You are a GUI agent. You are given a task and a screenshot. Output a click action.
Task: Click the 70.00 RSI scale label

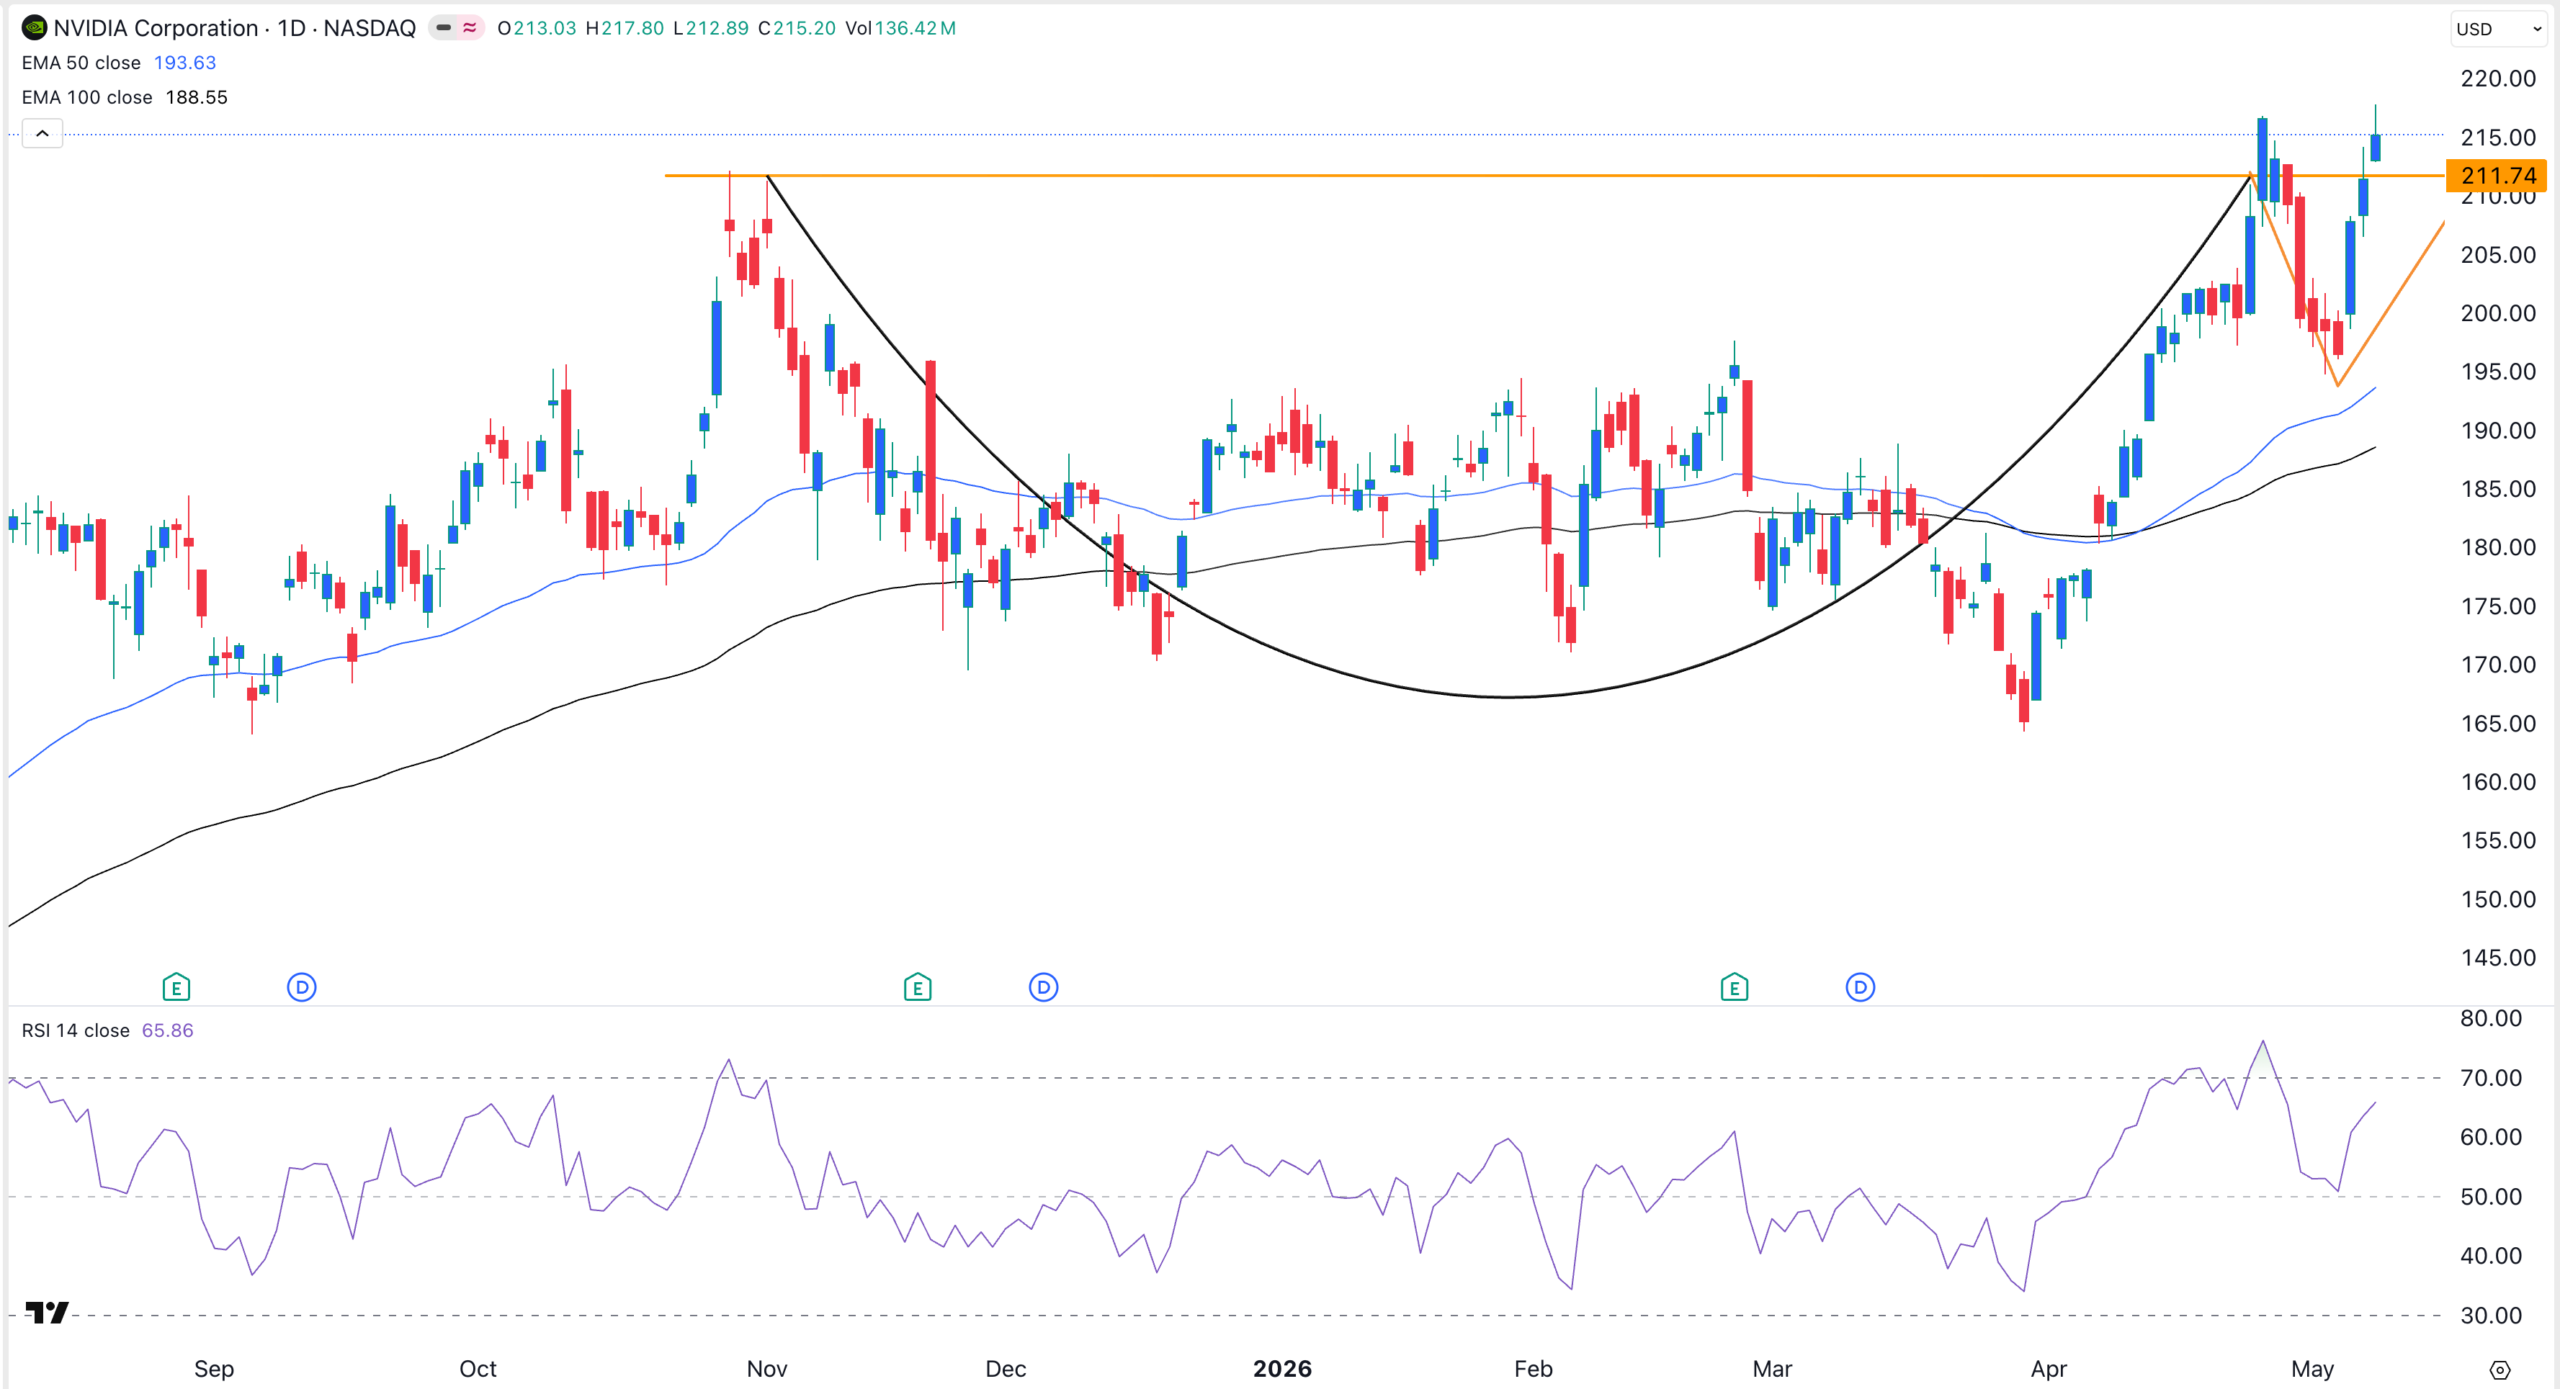[2491, 1078]
